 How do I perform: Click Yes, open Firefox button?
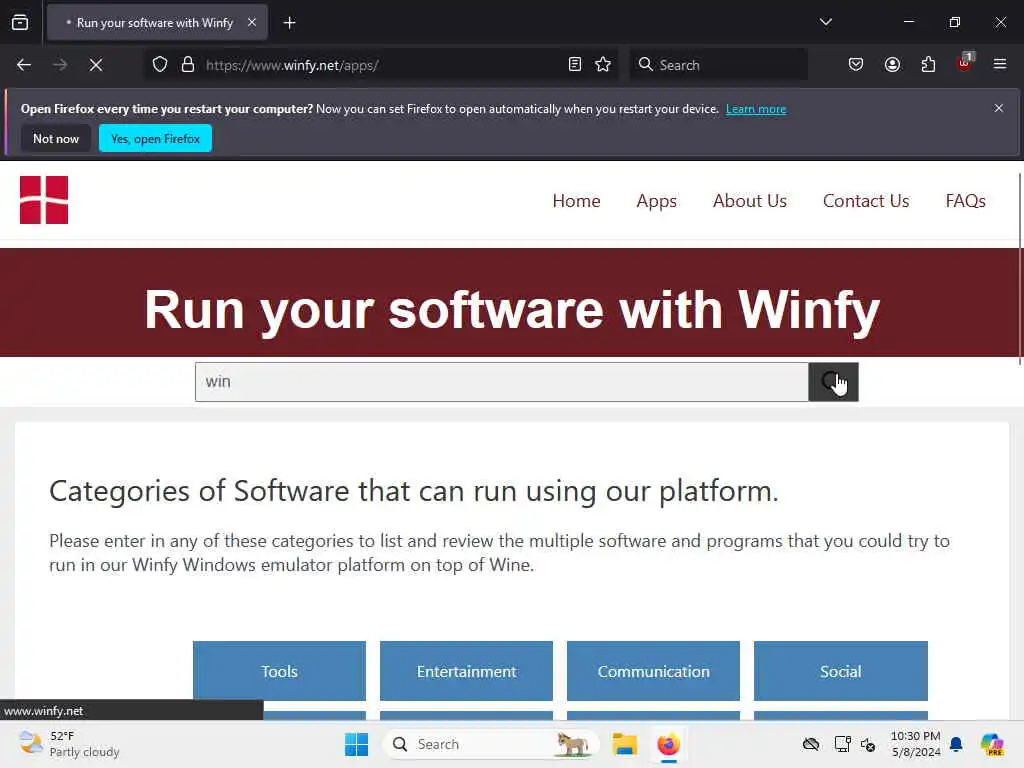click(155, 138)
